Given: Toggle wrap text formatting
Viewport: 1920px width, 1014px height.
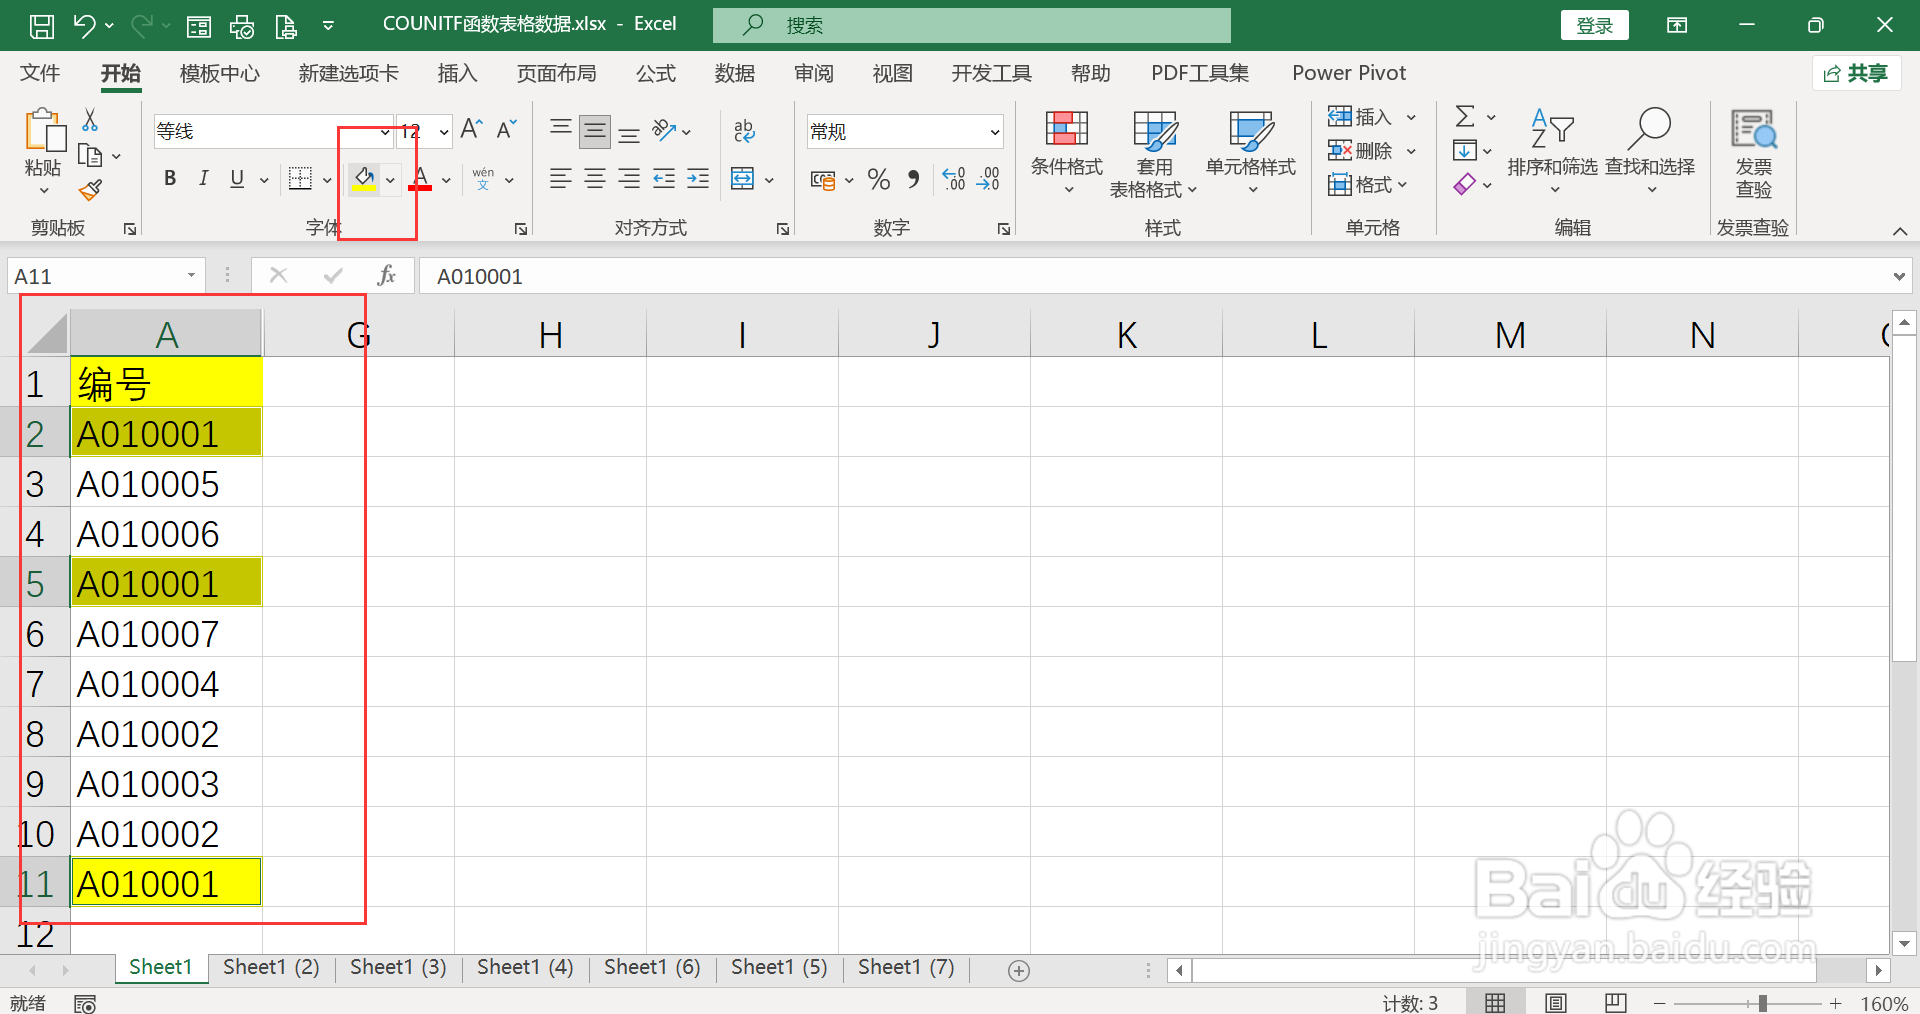Looking at the screenshot, I should coord(744,130).
